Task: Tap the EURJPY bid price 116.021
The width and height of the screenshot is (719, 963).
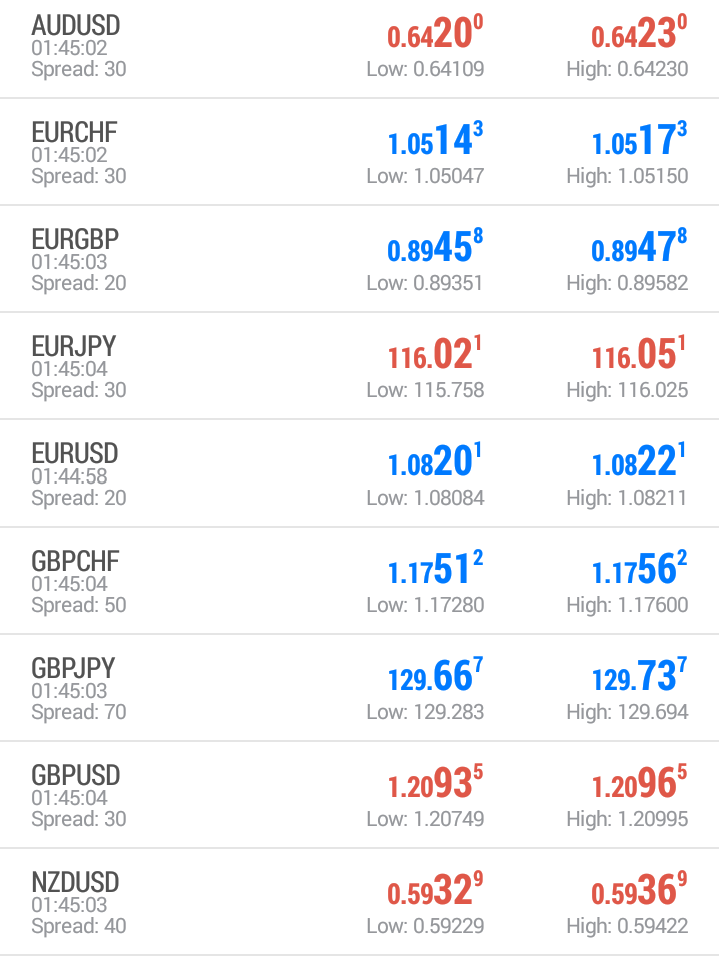Action: pos(435,354)
